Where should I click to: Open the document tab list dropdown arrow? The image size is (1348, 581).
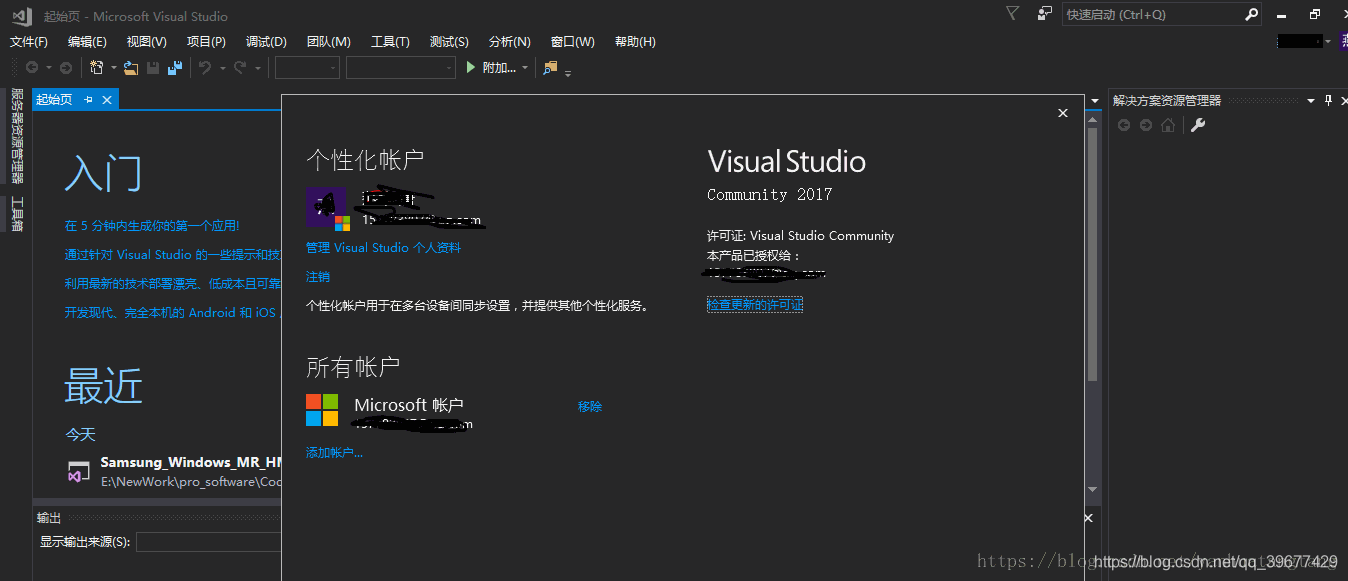[x=1095, y=101]
